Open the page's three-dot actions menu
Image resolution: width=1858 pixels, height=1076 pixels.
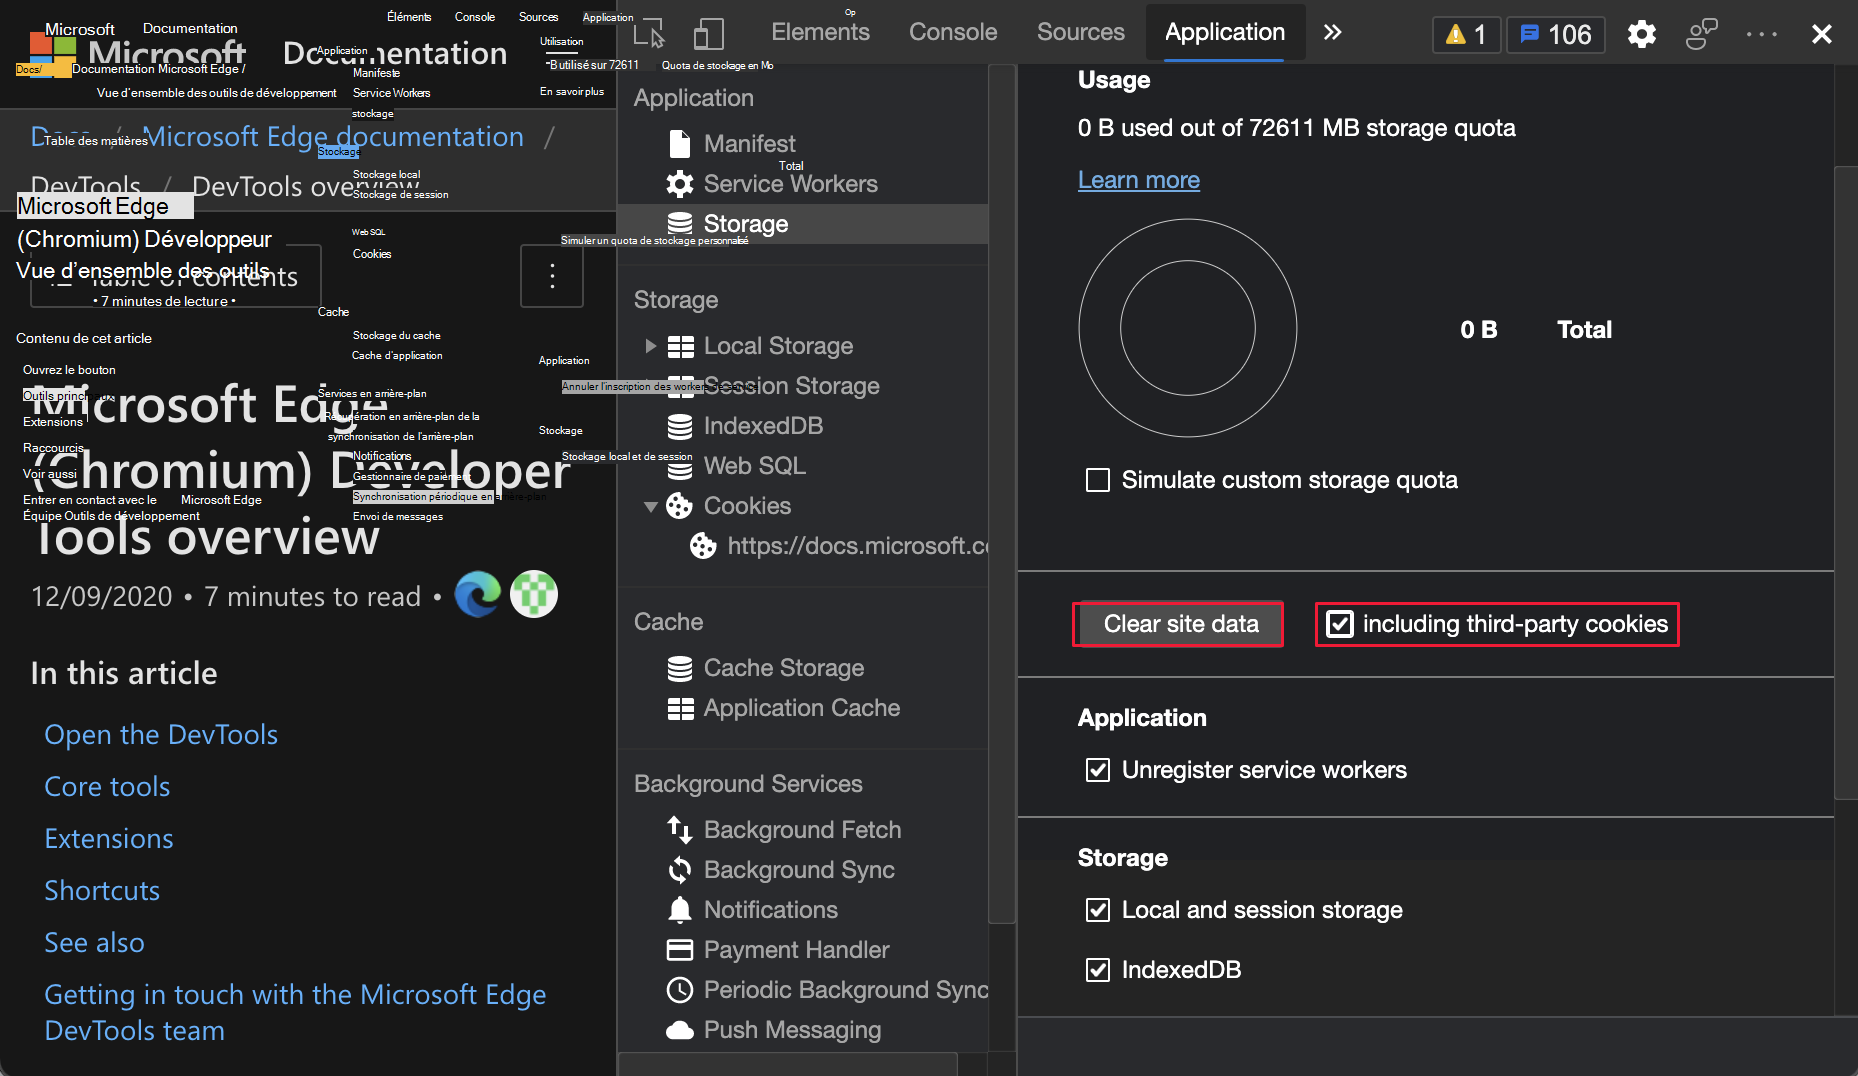552,276
